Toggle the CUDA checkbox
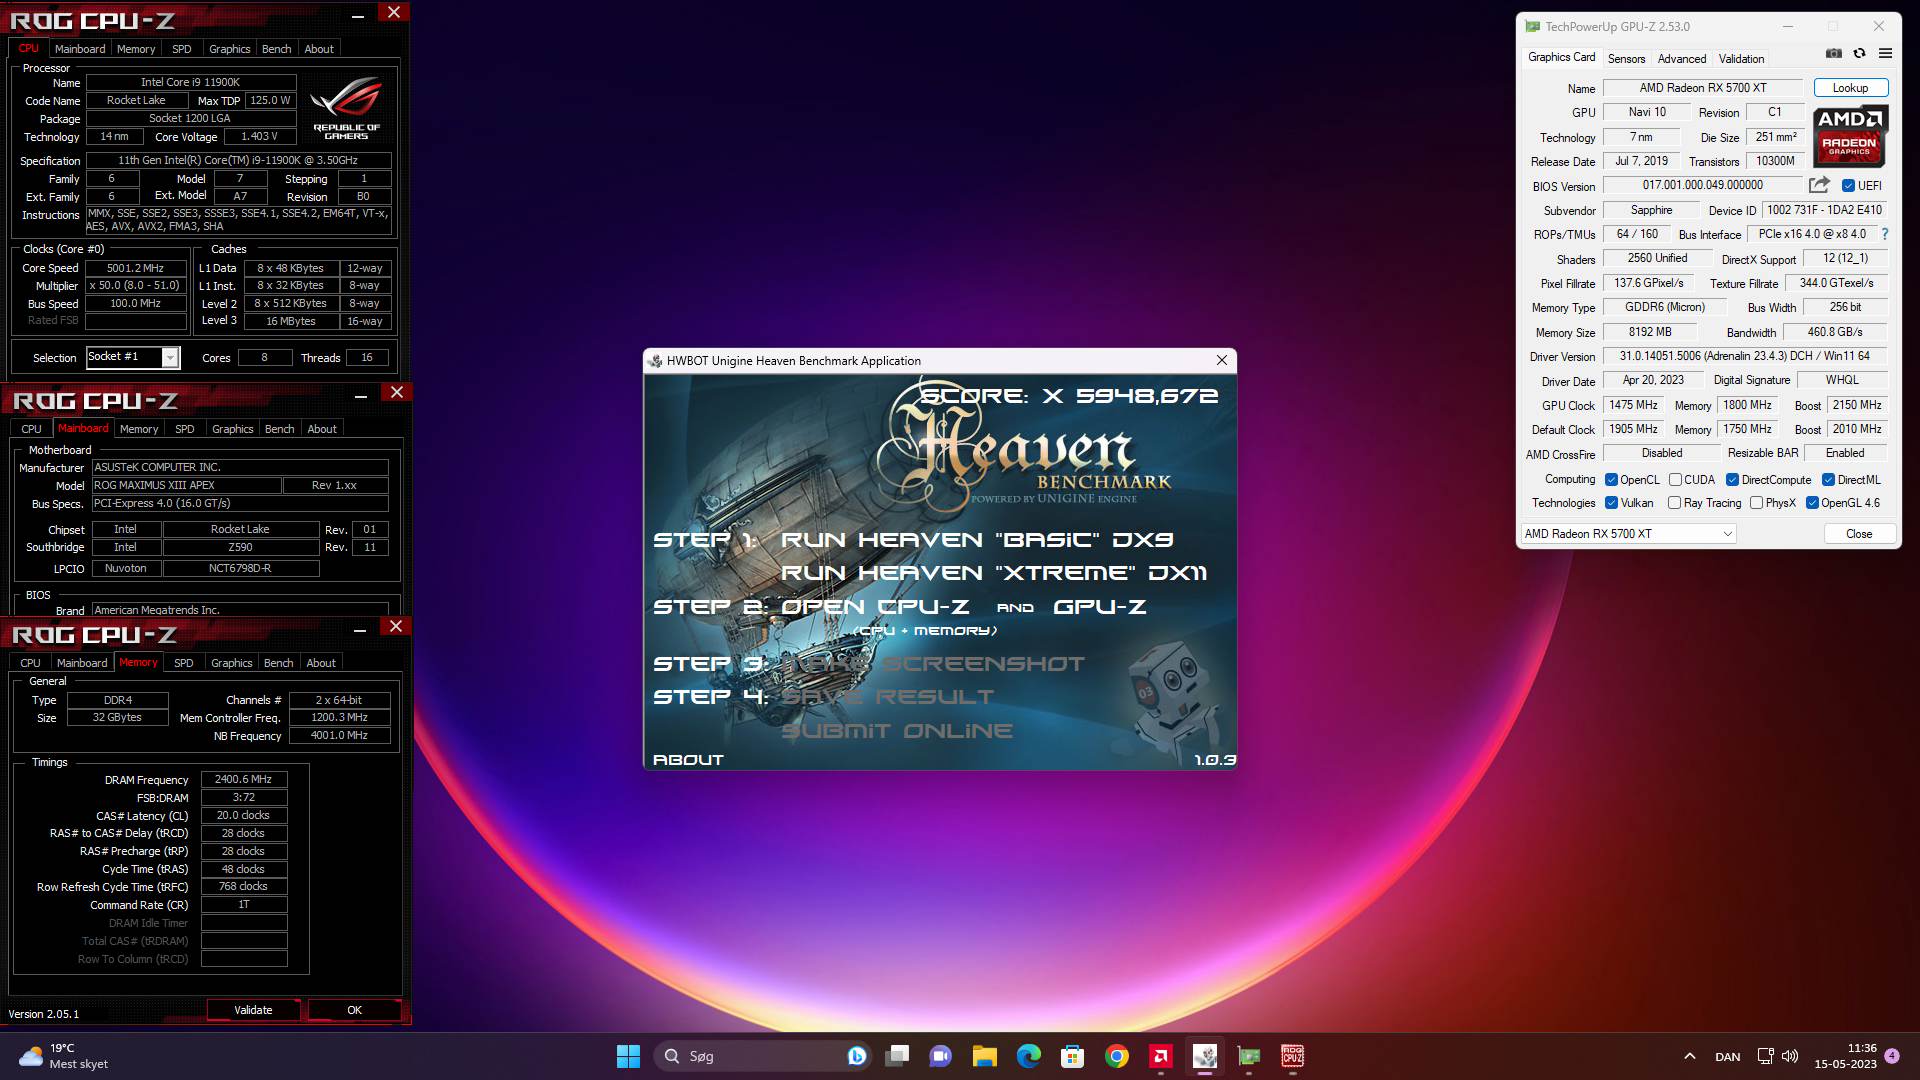Image resolution: width=1920 pixels, height=1080 pixels. (1675, 480)
